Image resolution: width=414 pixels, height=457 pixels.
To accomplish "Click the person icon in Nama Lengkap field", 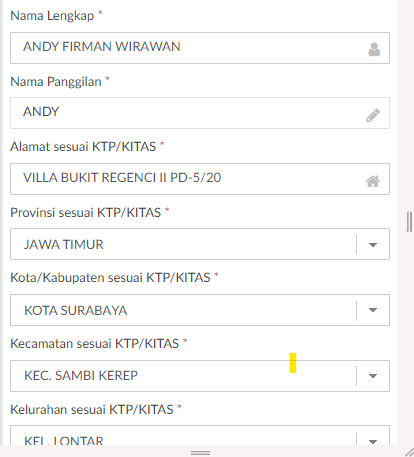I will pos(374,49).
